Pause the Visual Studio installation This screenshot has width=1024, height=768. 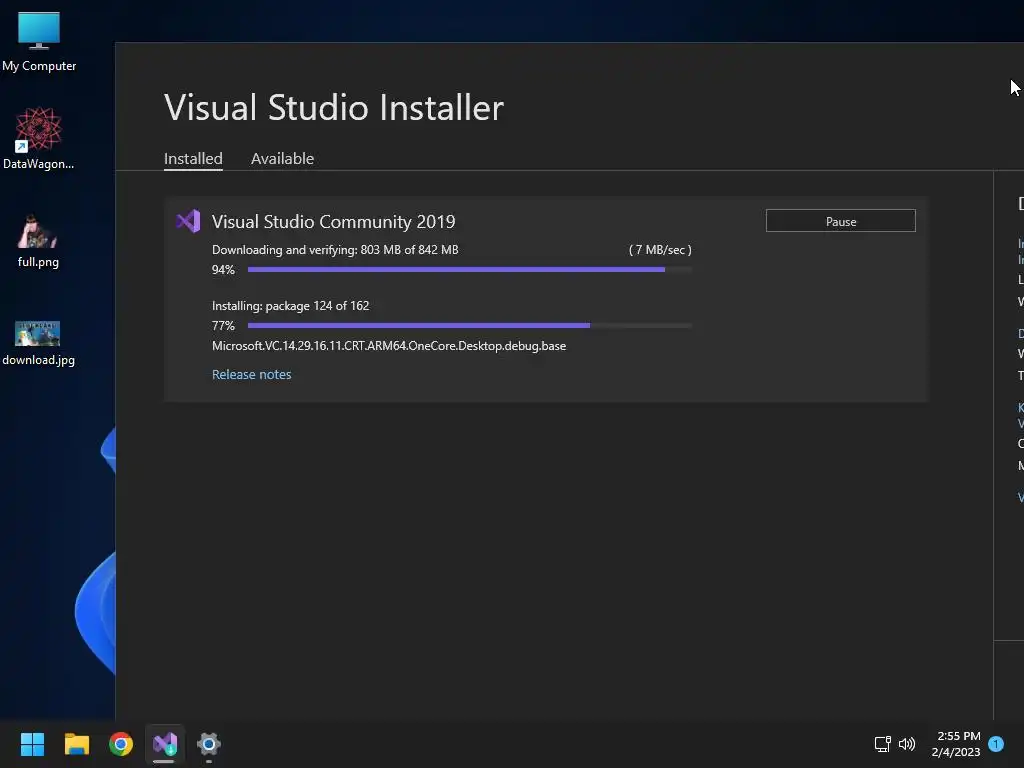(x=840, y=221)
